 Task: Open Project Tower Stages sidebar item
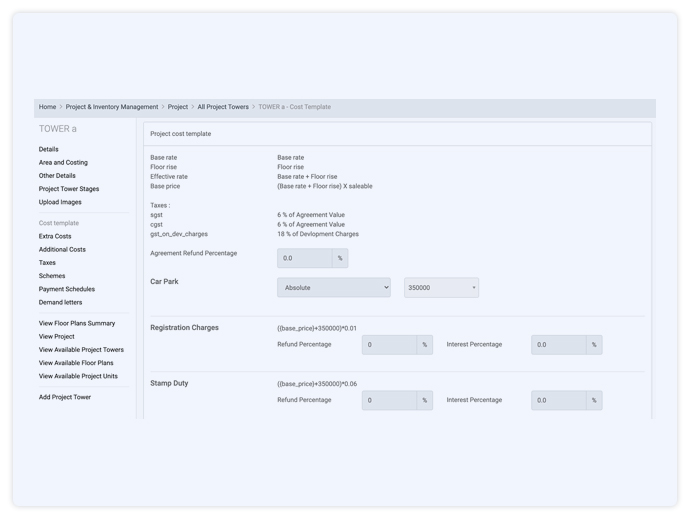tap(69, 189)
